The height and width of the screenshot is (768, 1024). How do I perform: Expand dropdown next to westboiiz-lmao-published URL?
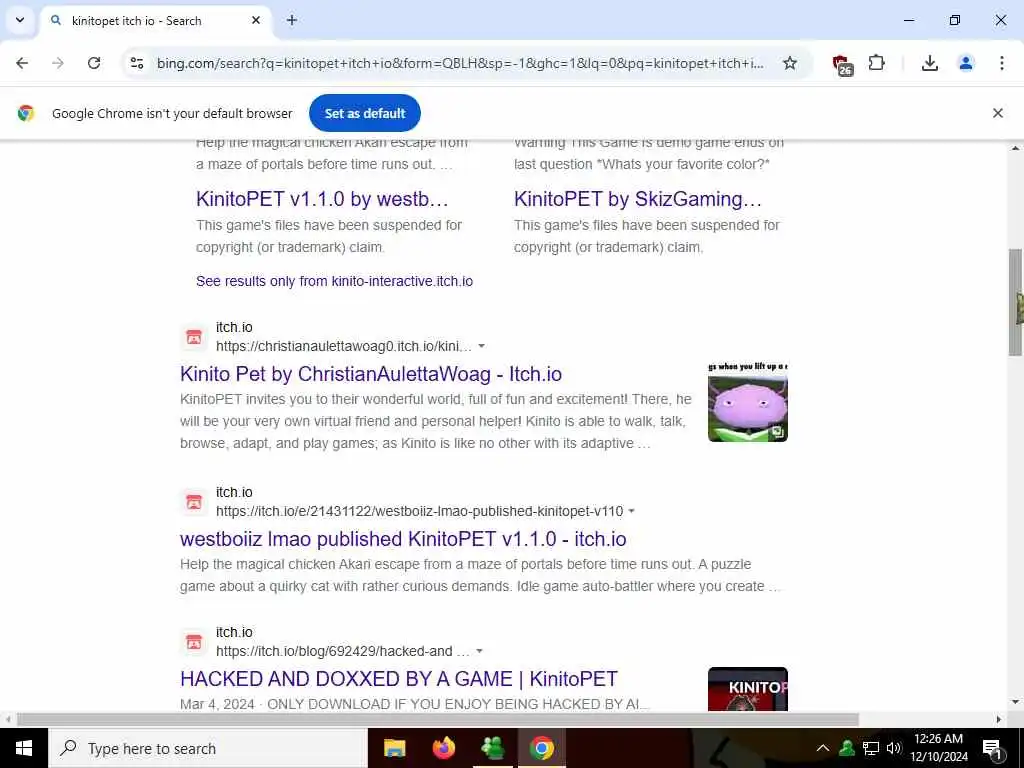tap(632, 511)
